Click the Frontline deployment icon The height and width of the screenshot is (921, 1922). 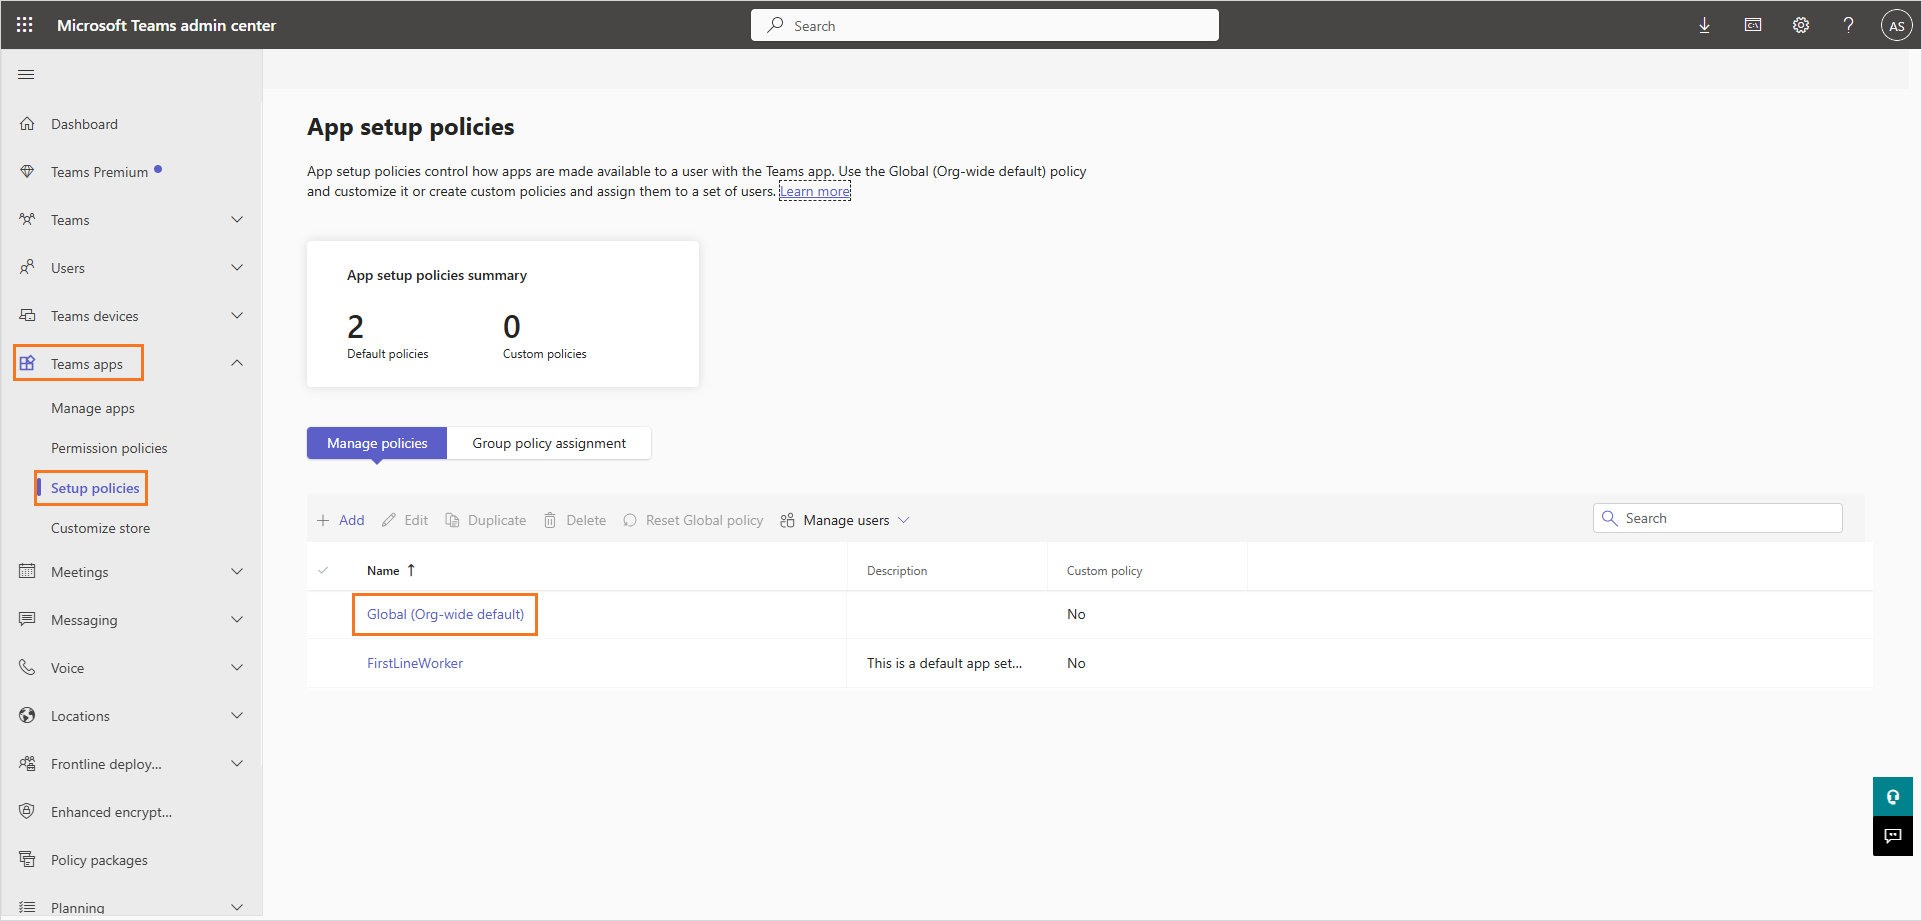tap(27, 763)
